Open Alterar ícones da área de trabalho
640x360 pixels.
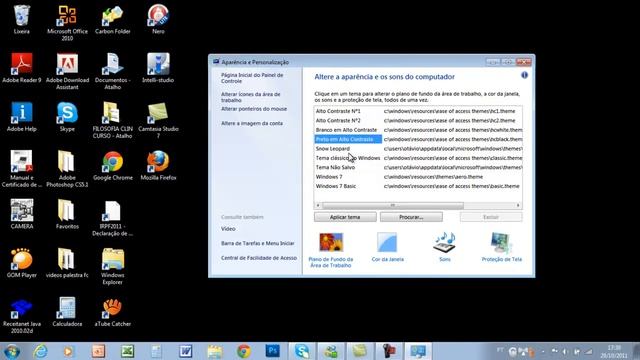coord(251,97)
